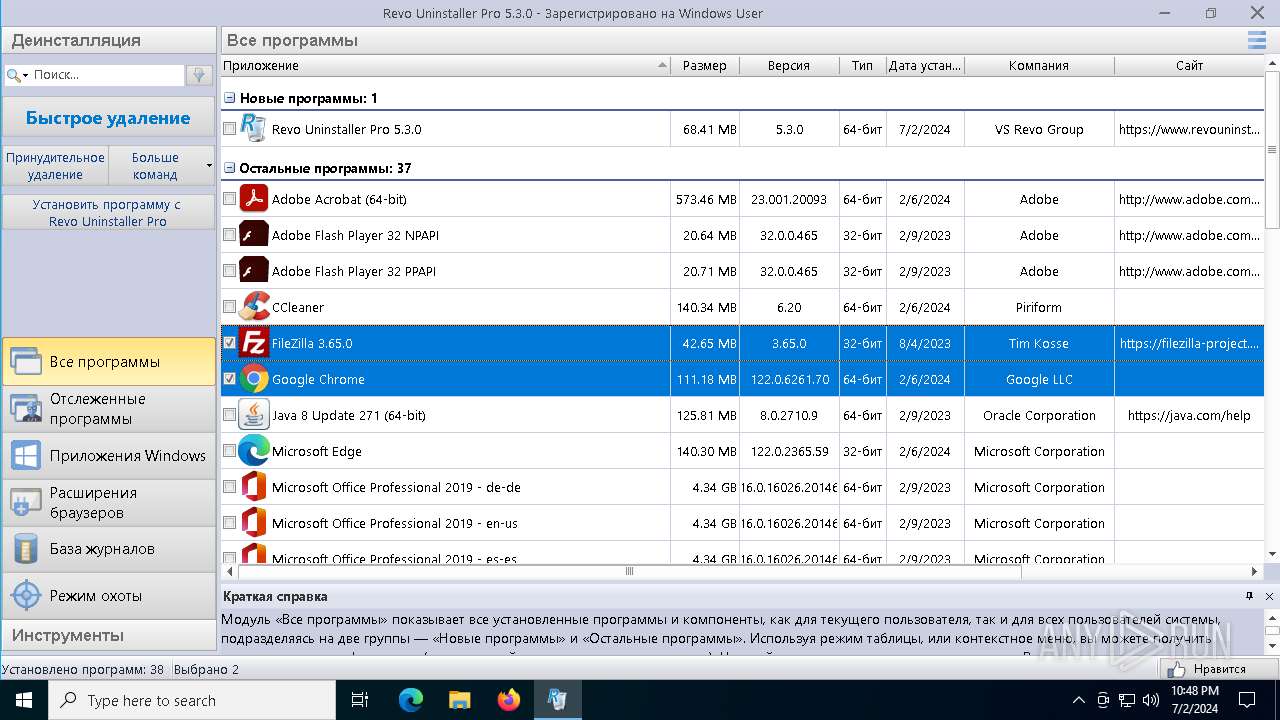Open the Action Center notifications icon
Viewport: 1280px width, 720px height.
click(x=1247, y=700)
